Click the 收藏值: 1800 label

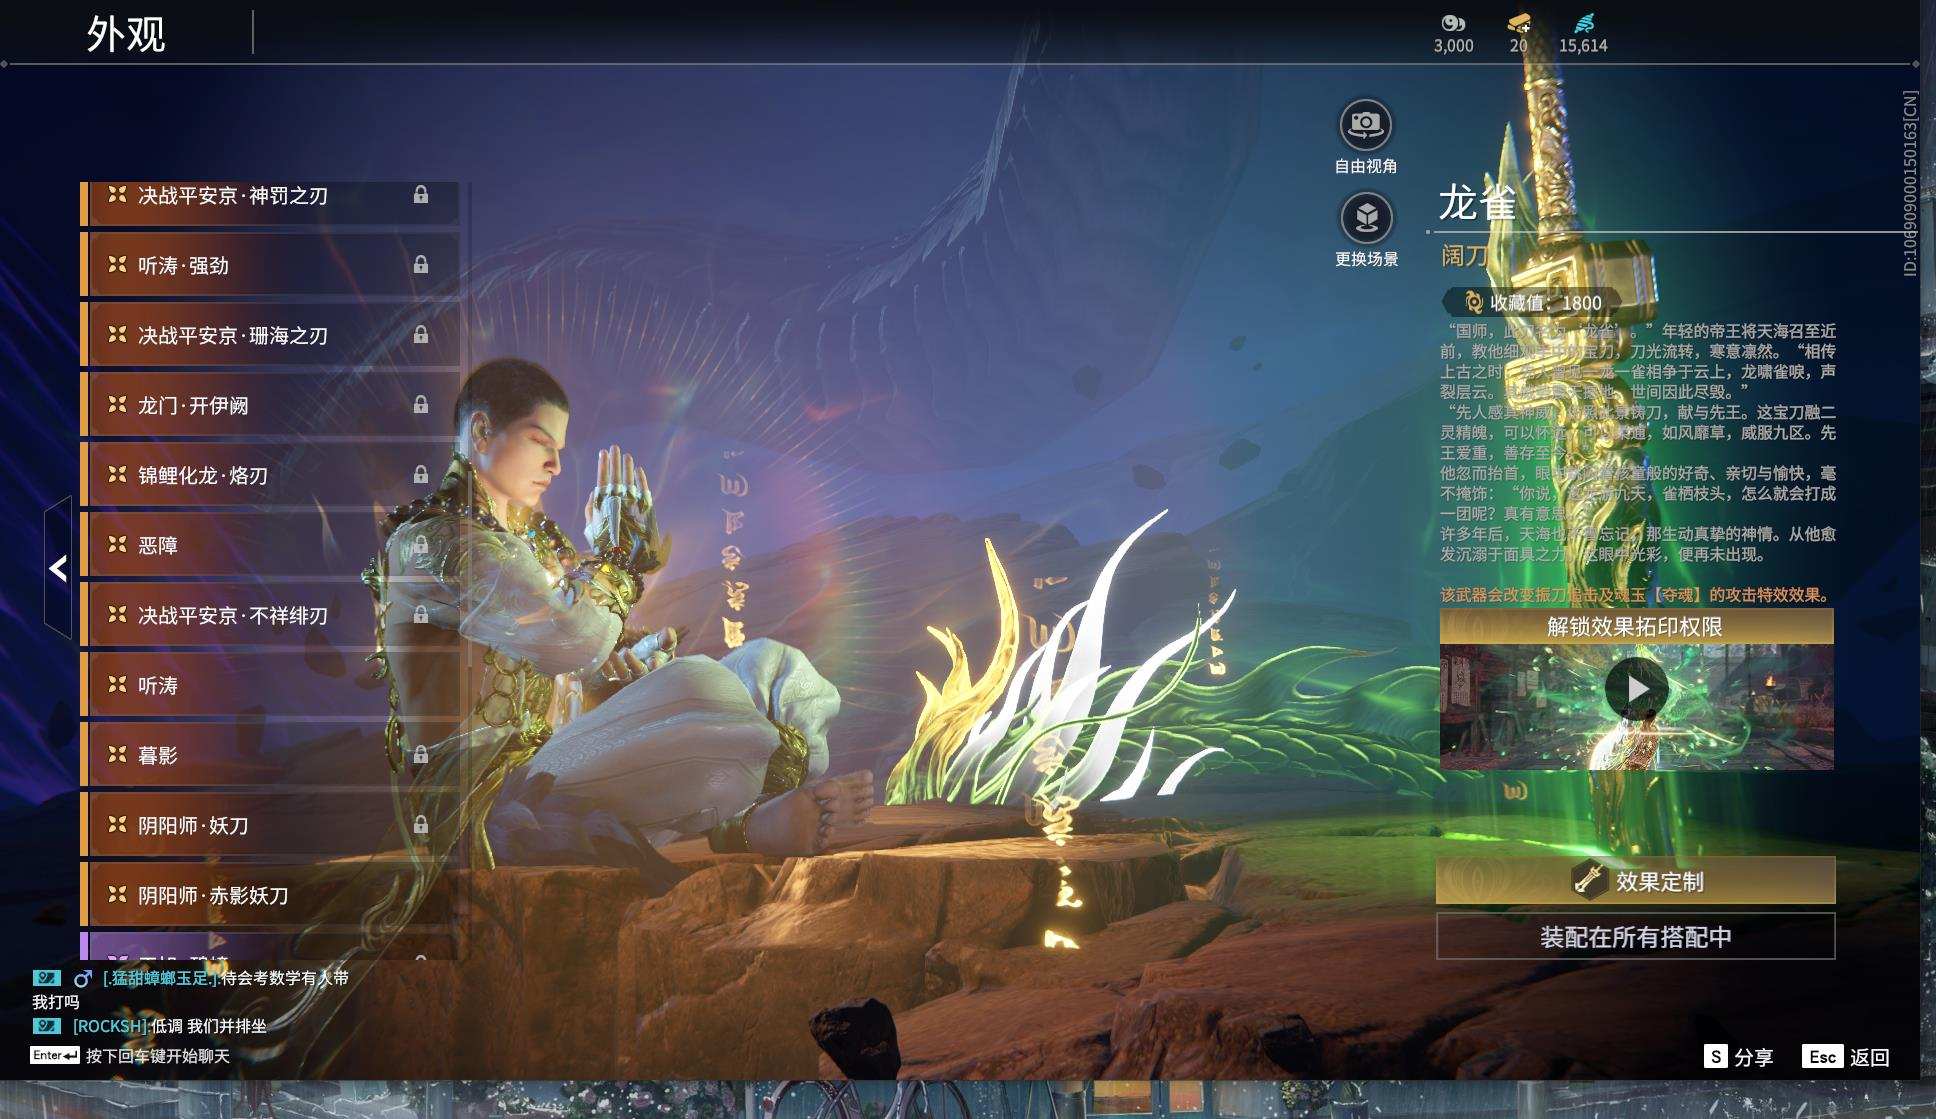point(1546,303)
